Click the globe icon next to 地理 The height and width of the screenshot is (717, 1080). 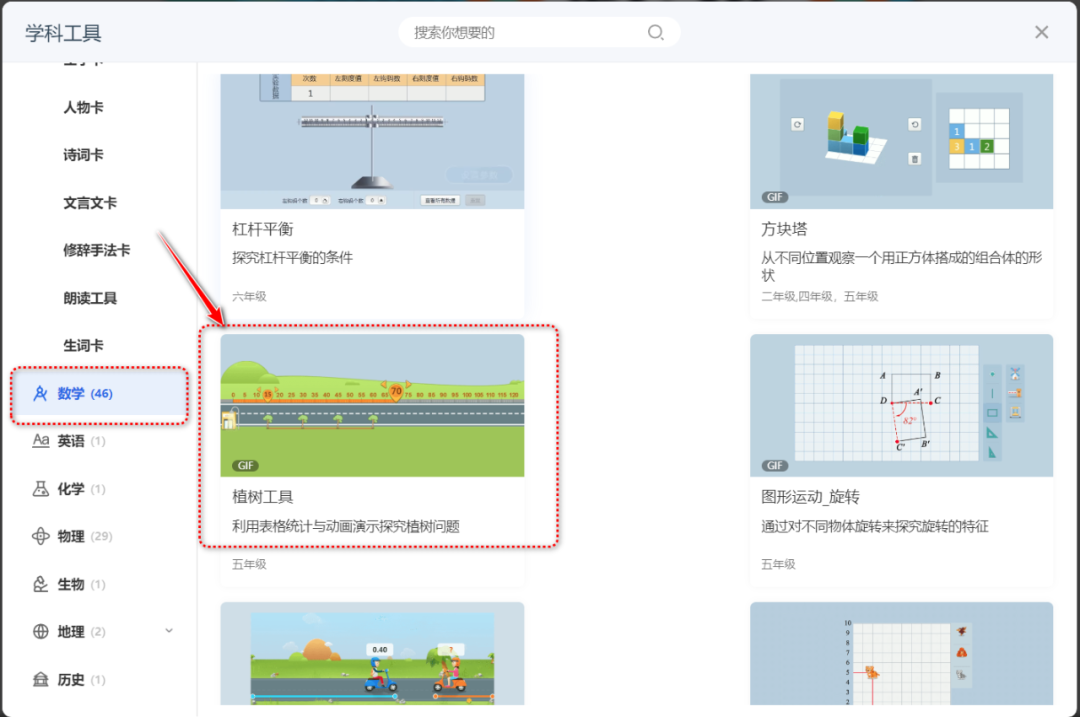pyautogui.click(x=42, y=631)
